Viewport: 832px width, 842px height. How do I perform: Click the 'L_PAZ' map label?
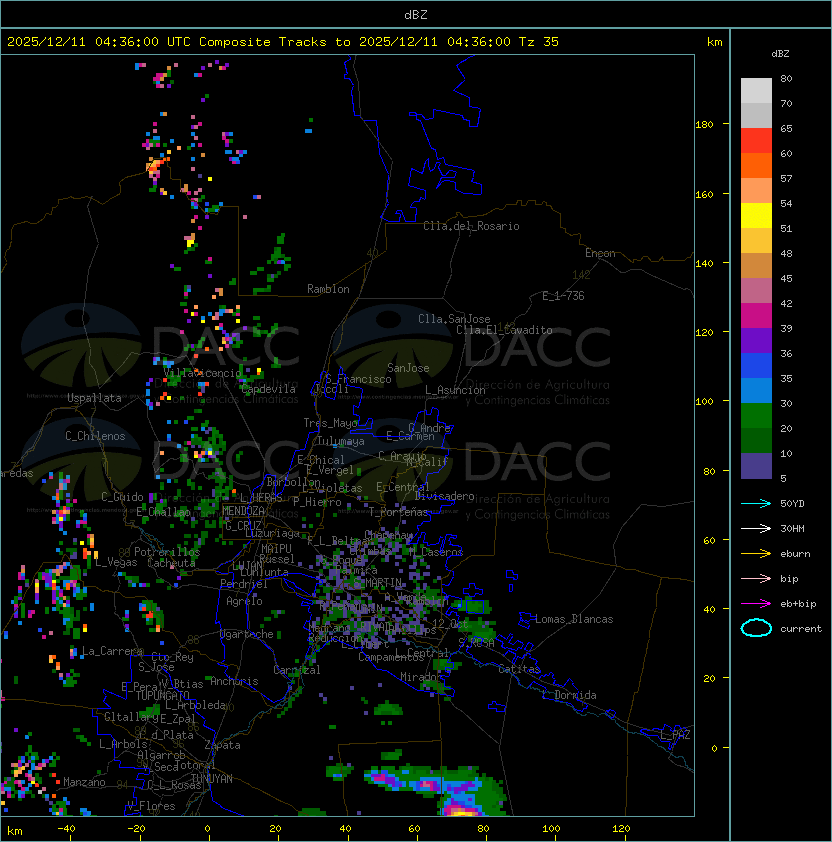(675, 735)
